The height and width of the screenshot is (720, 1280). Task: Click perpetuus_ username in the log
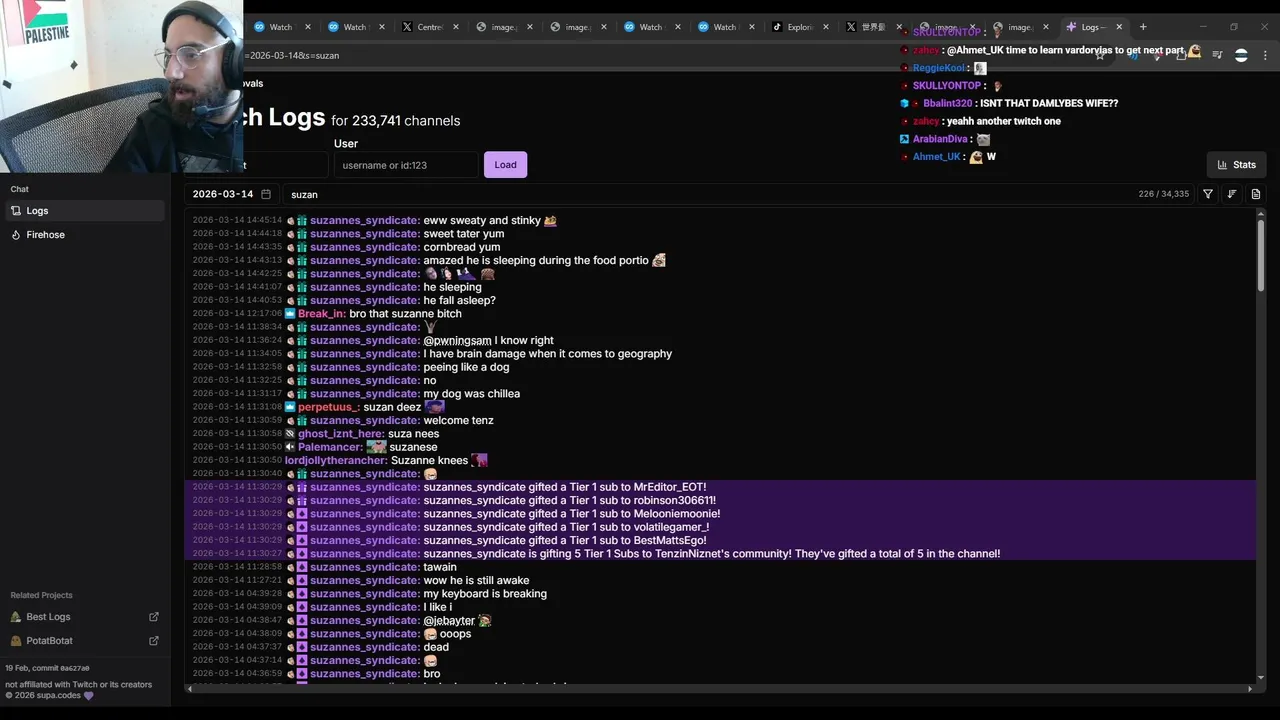[329, 407]
